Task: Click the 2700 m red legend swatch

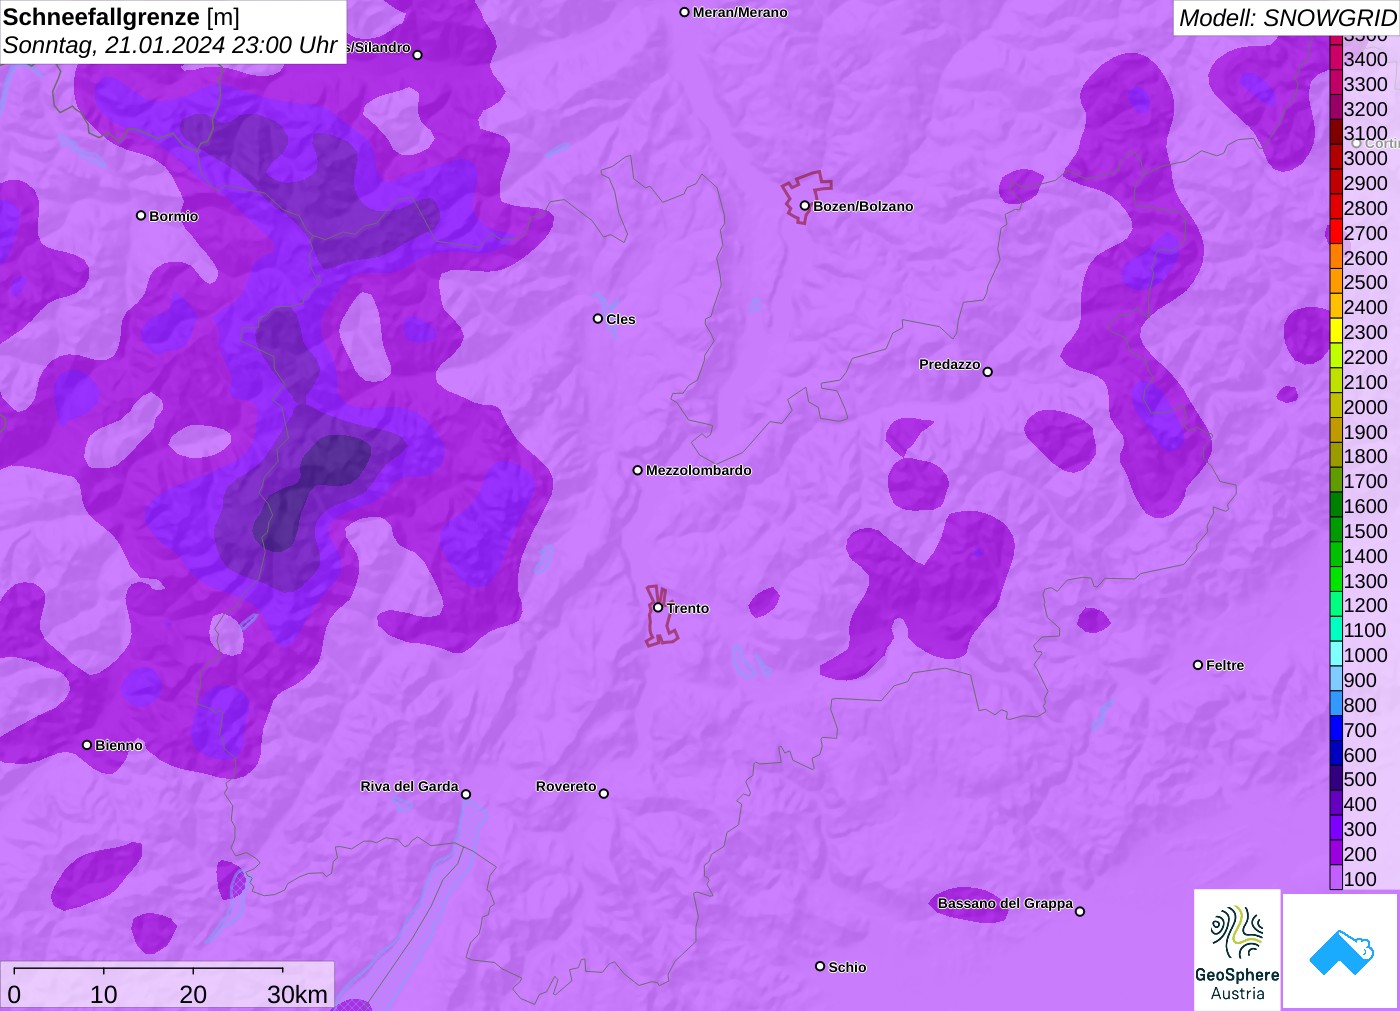Action: click(1336, 232)
